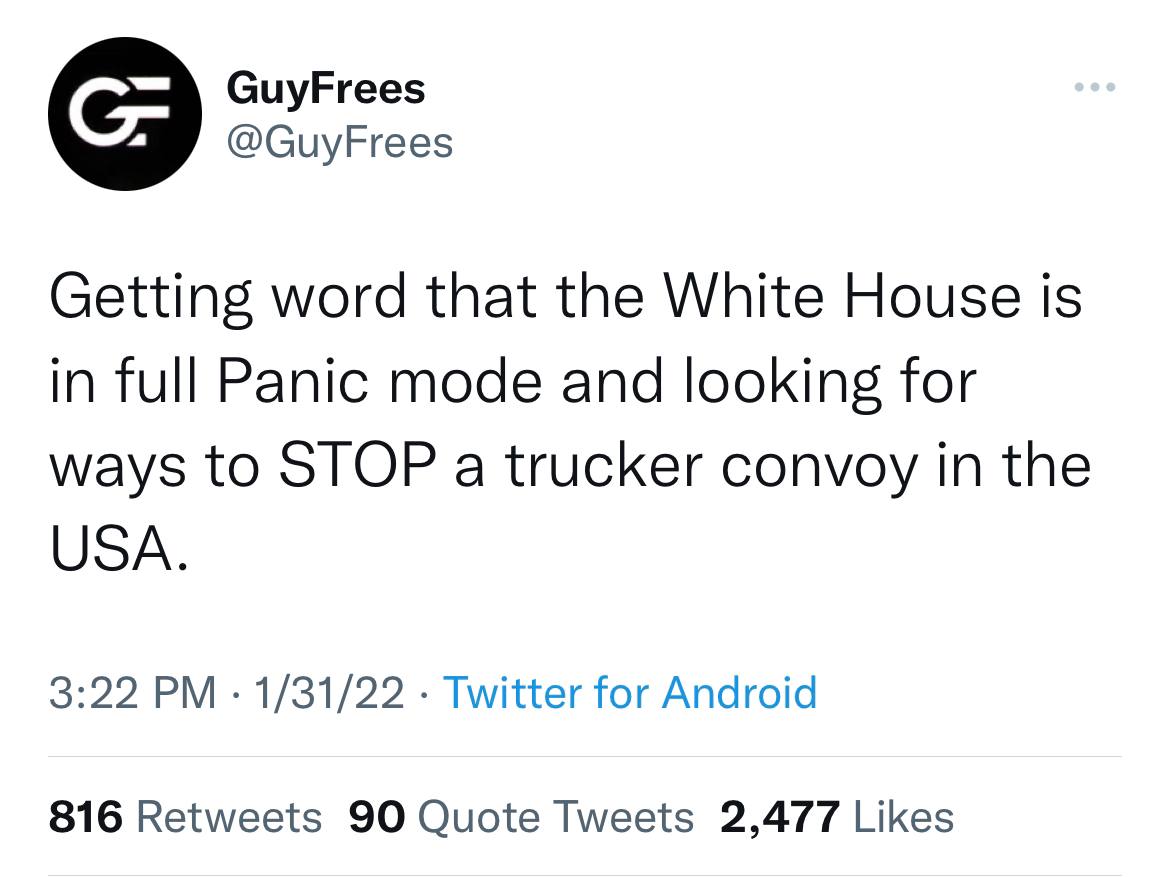View the 2,477 Likes list
Viewport: 1170px width, 877px height.
click(836, 816)
